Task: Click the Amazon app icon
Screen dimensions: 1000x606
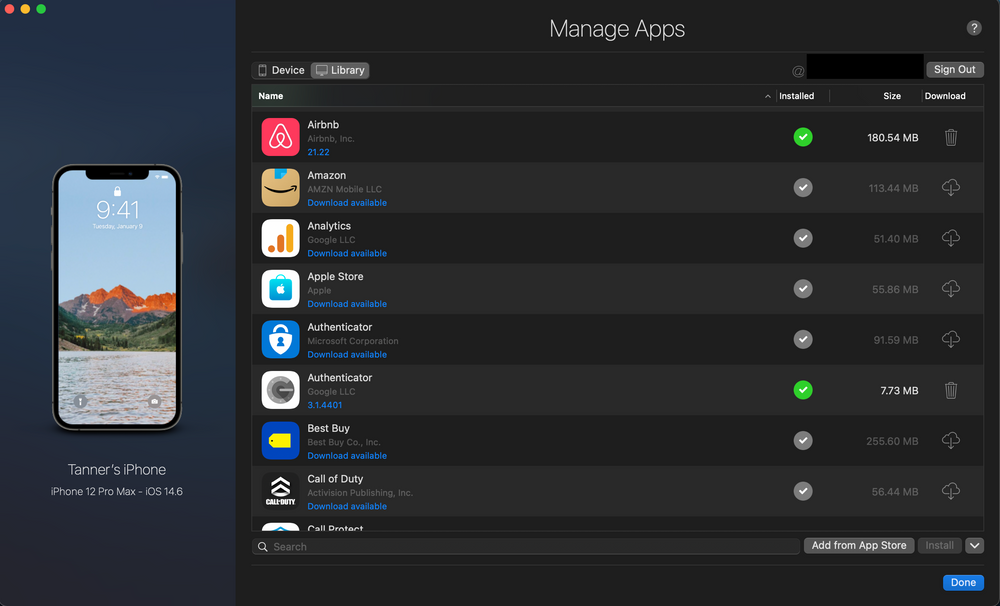Action: [x=281, y=188]
